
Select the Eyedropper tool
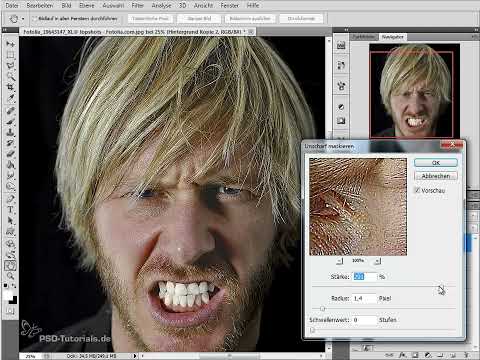click(10, 98)
